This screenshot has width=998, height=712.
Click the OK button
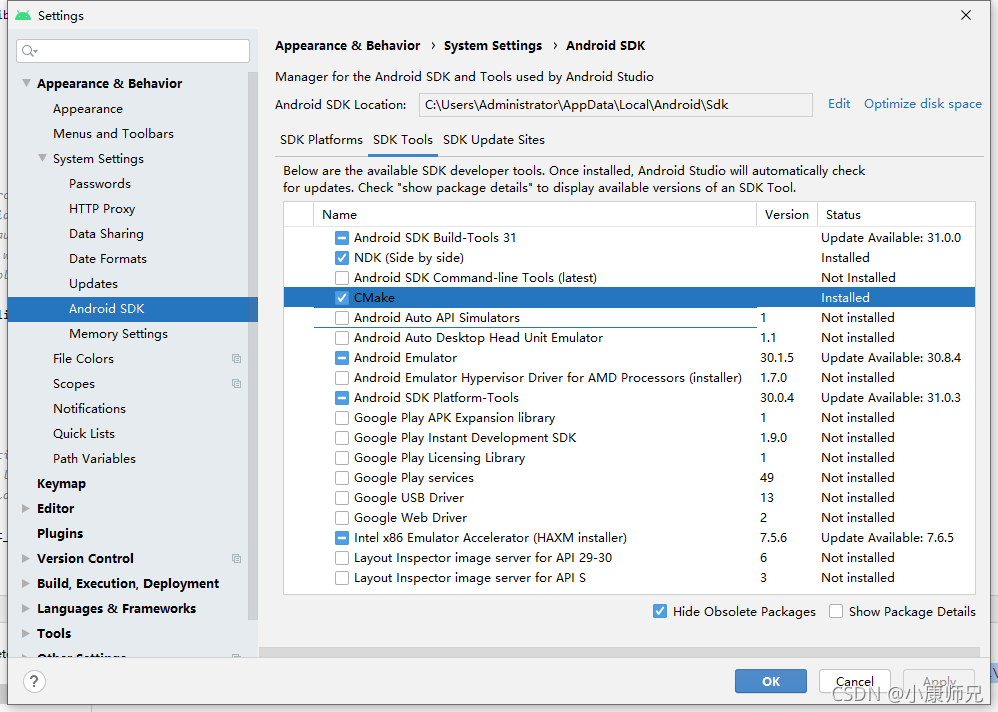[x=771, y=681]
